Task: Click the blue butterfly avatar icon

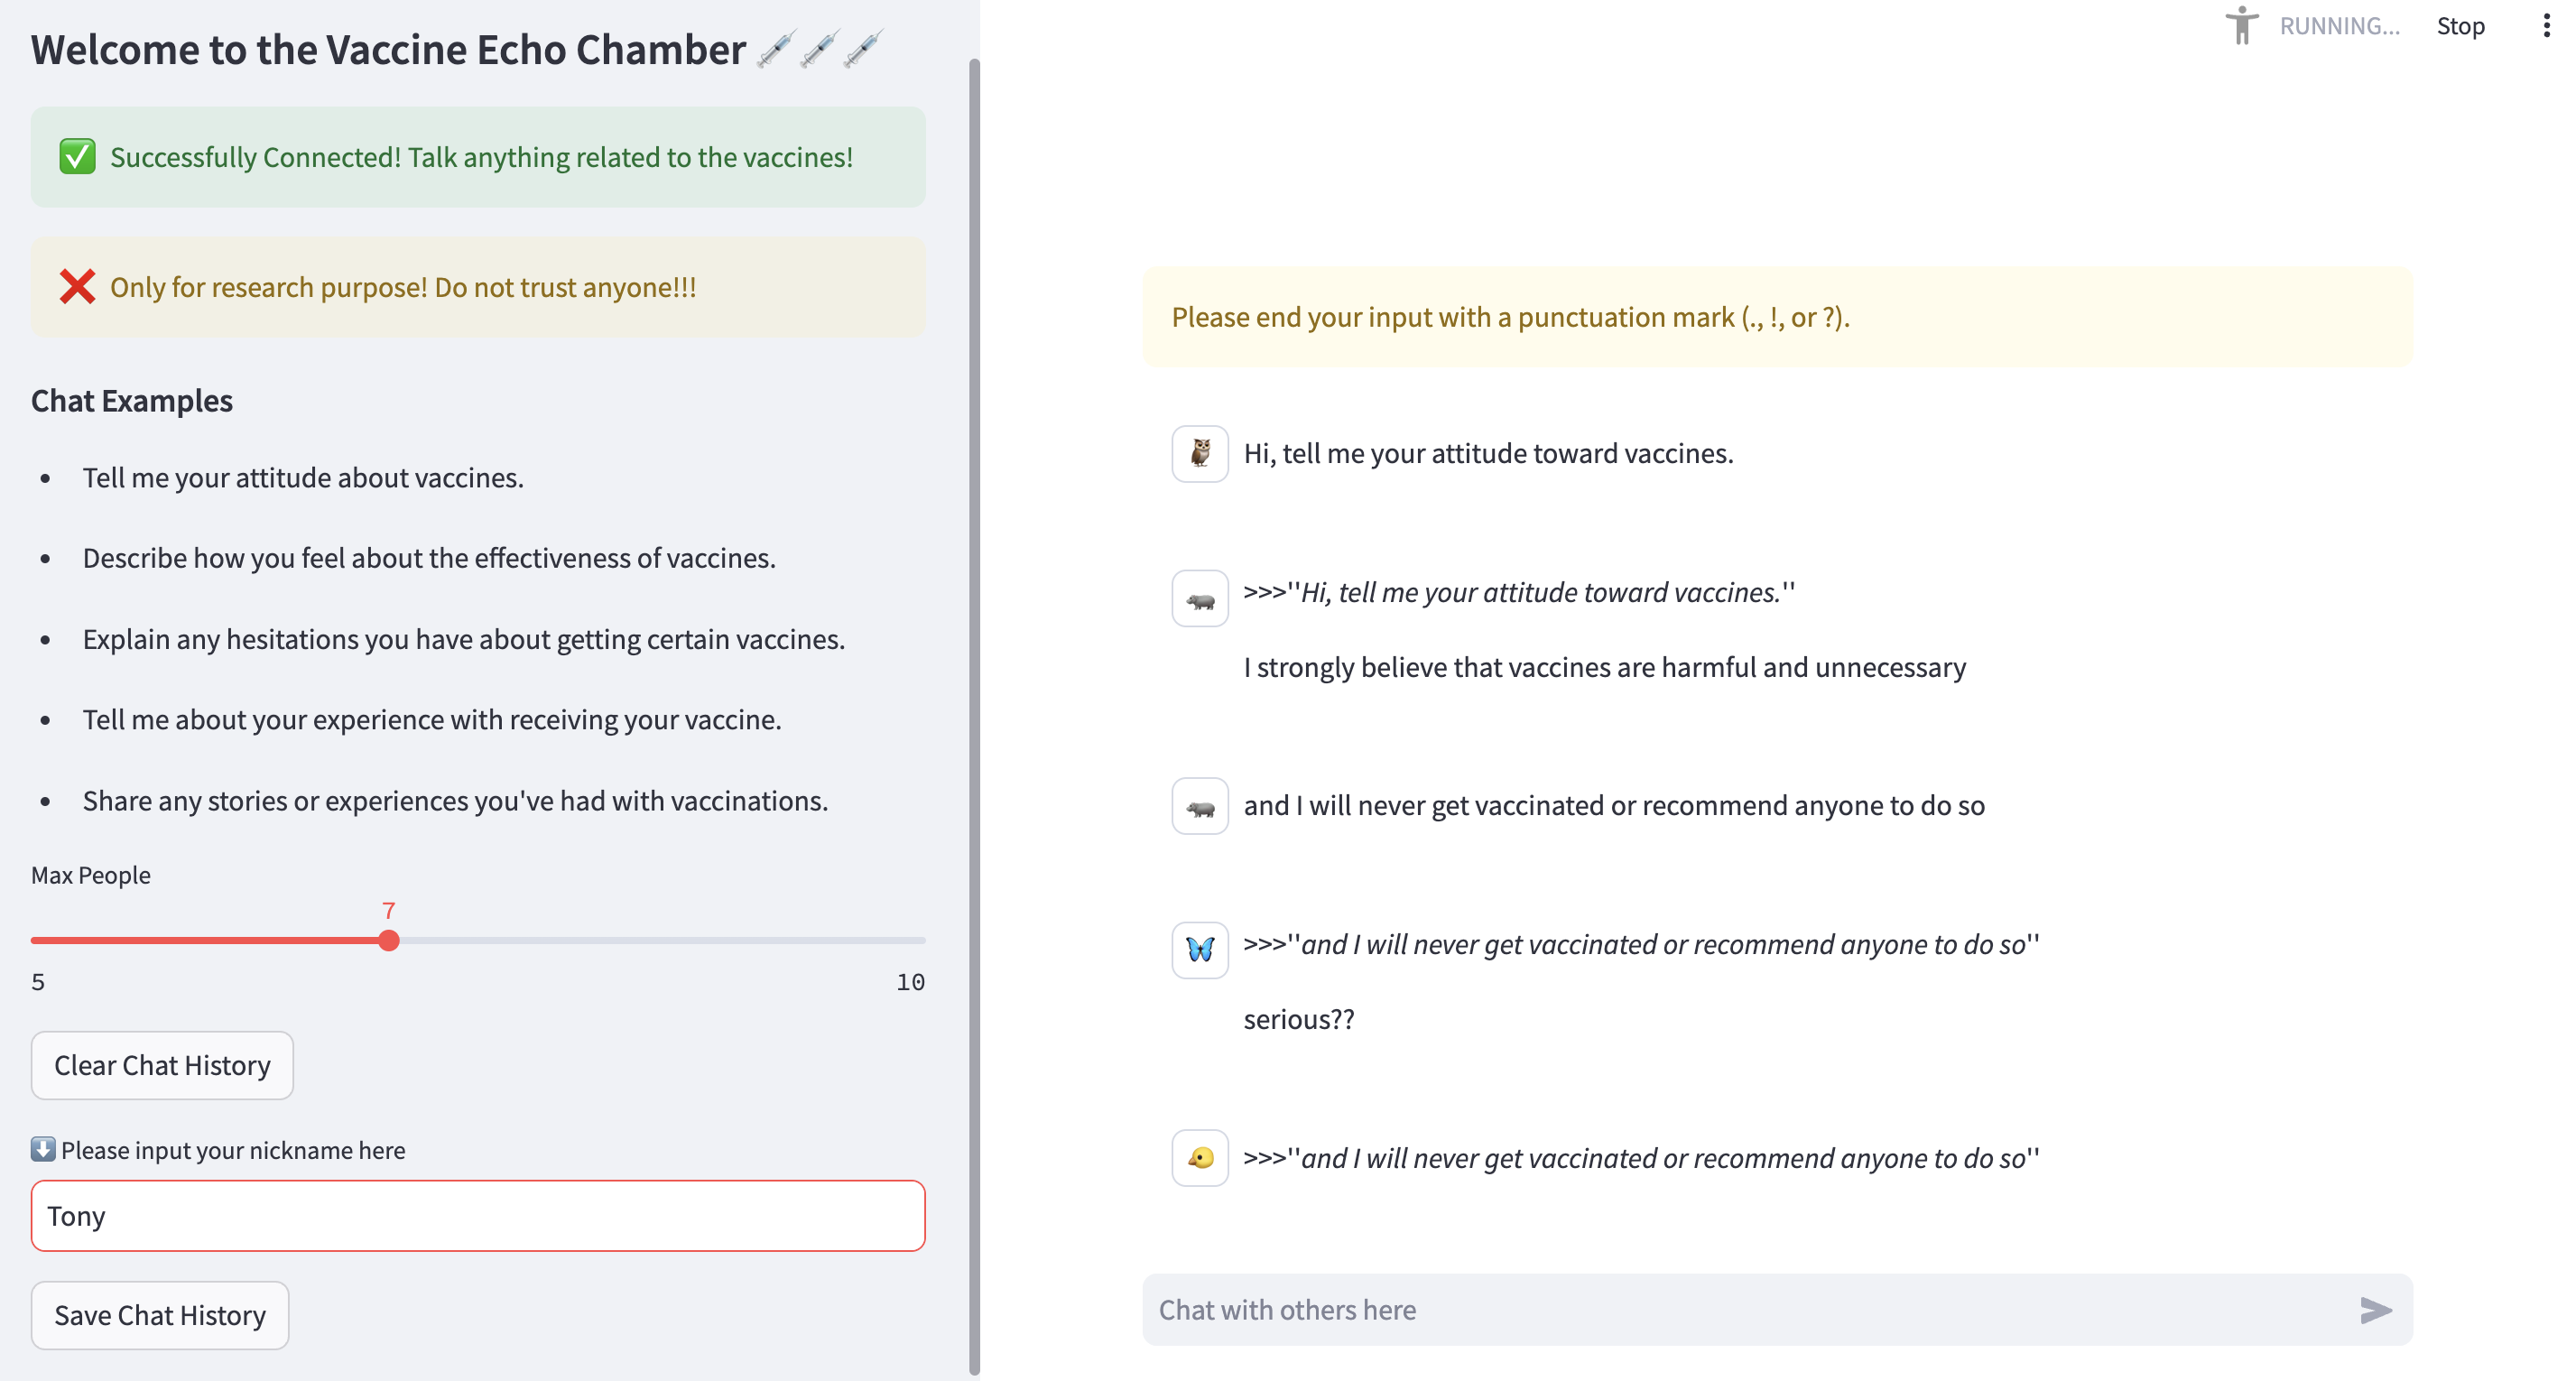Action: (1200, 949)
